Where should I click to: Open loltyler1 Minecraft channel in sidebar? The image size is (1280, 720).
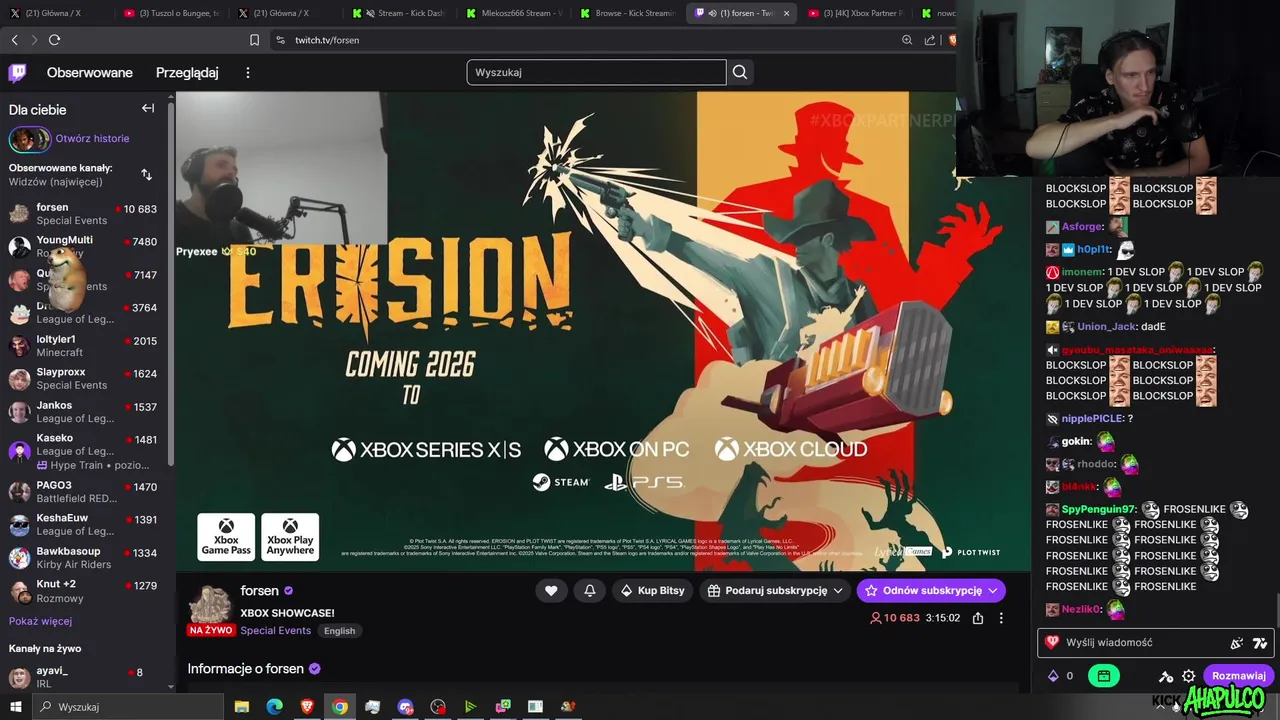point(83,346)
